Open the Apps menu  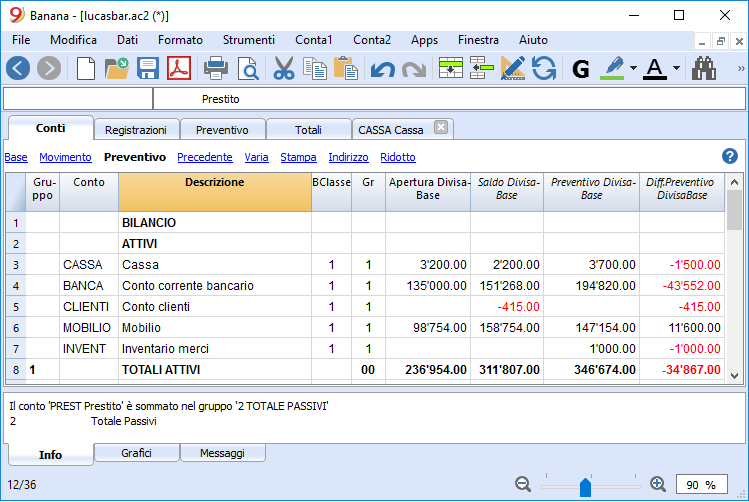tap(425, 40)
